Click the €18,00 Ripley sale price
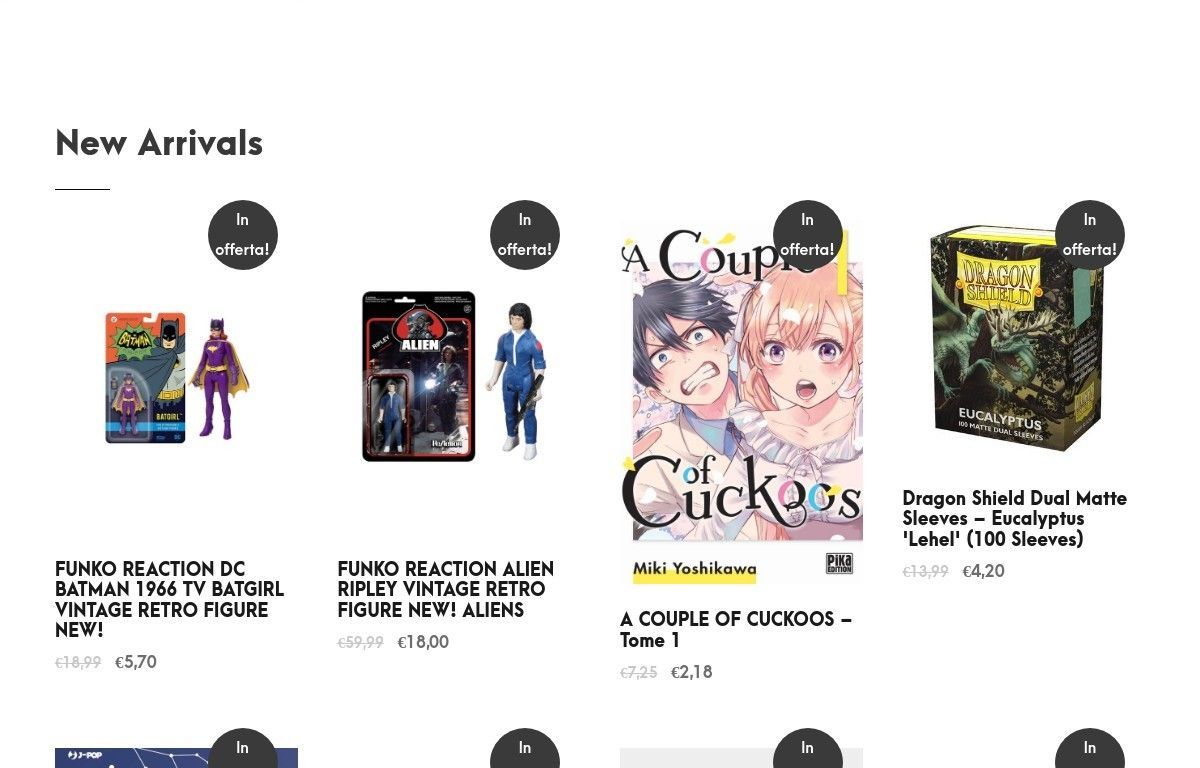This screenshot has width=1200, height=768. tap(423, 643)
